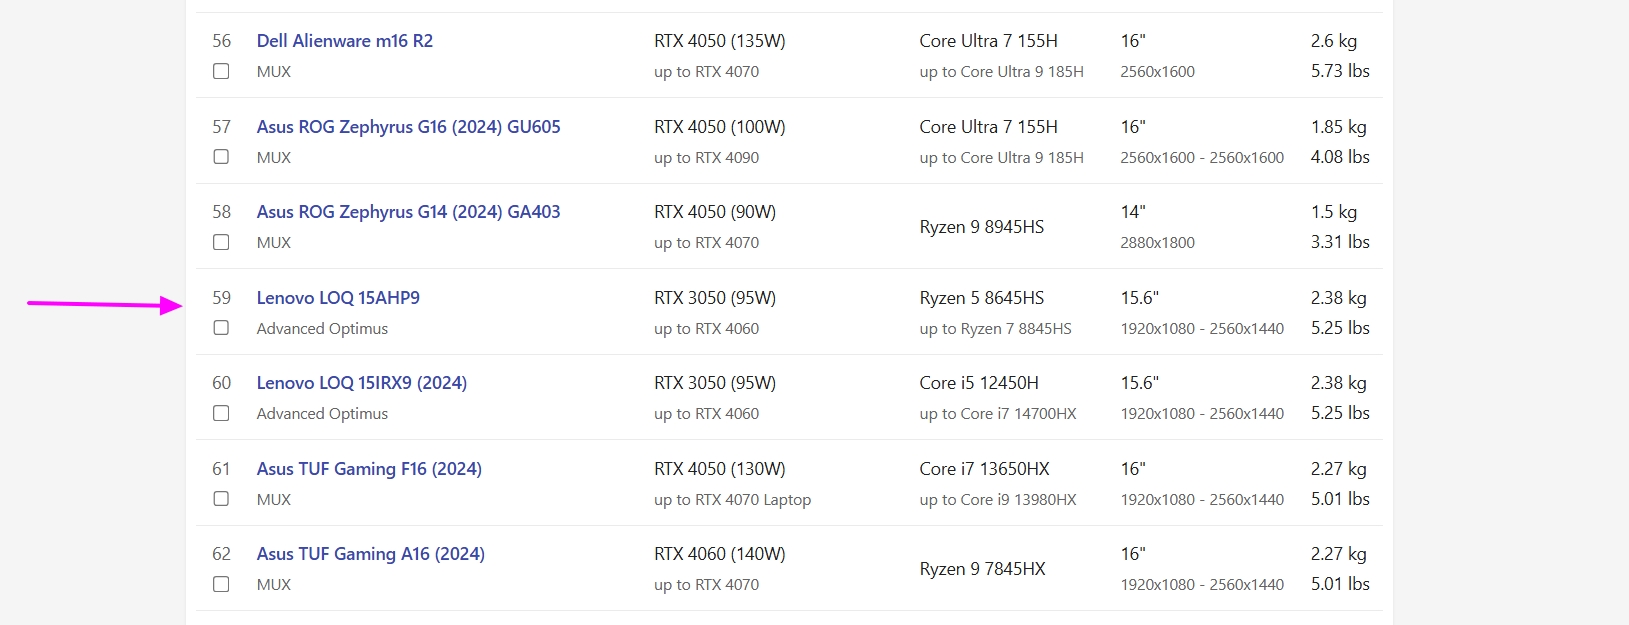Tick the Asus ROG Zephyrus G16 checkbox
This screenshot has height=625, width=1629.
221,157
